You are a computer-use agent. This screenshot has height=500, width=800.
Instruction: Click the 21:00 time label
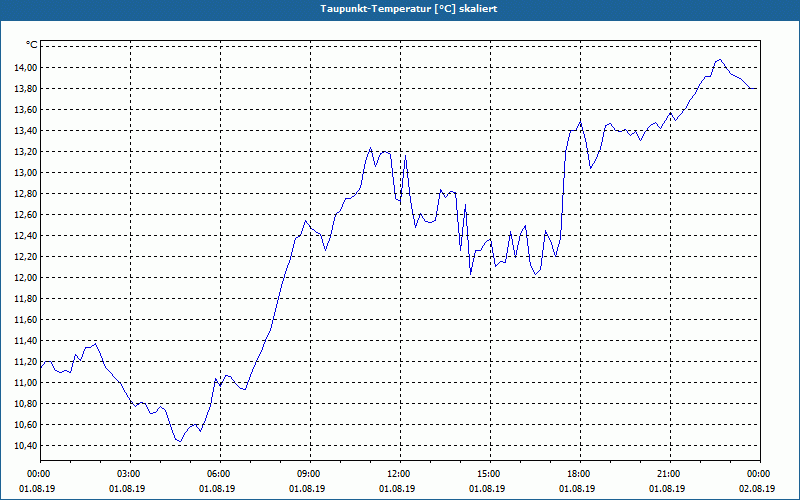pos(670,474)
